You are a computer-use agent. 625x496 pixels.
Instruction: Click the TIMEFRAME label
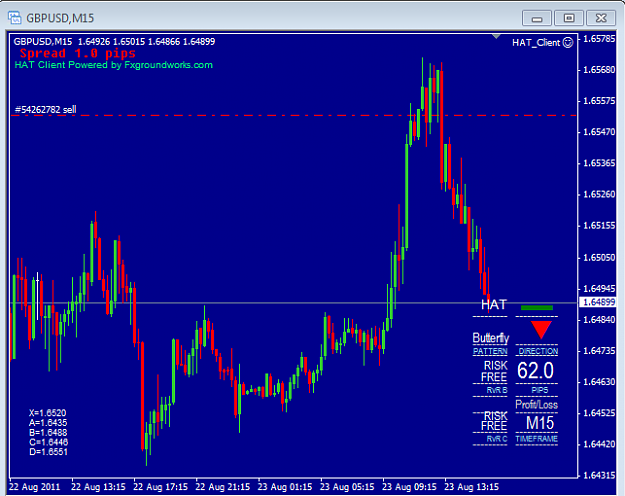[537, 439]
